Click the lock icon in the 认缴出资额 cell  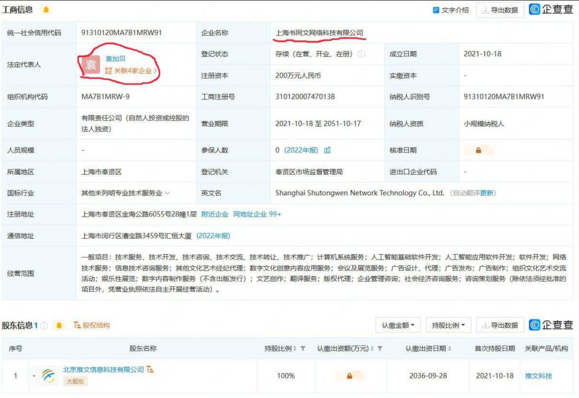(x=349, y=376)
